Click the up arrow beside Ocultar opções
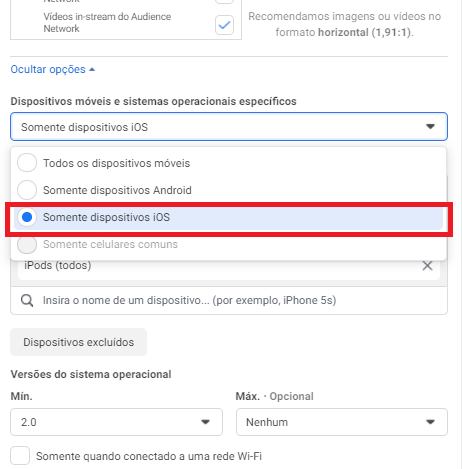Screen dimensions: 462x469 click(92, 69)
